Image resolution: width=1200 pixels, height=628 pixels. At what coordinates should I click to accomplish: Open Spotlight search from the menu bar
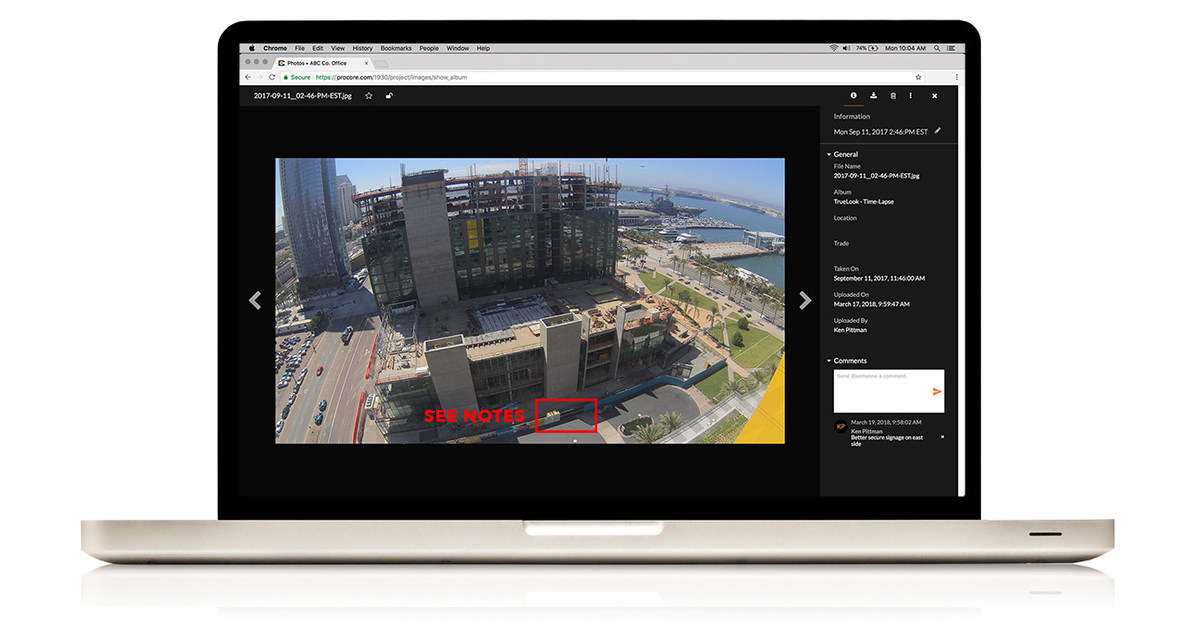point(937,47)
